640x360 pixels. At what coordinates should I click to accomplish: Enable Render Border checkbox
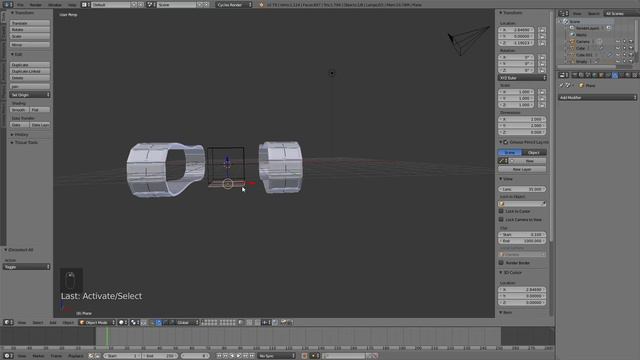click(501, 263)
